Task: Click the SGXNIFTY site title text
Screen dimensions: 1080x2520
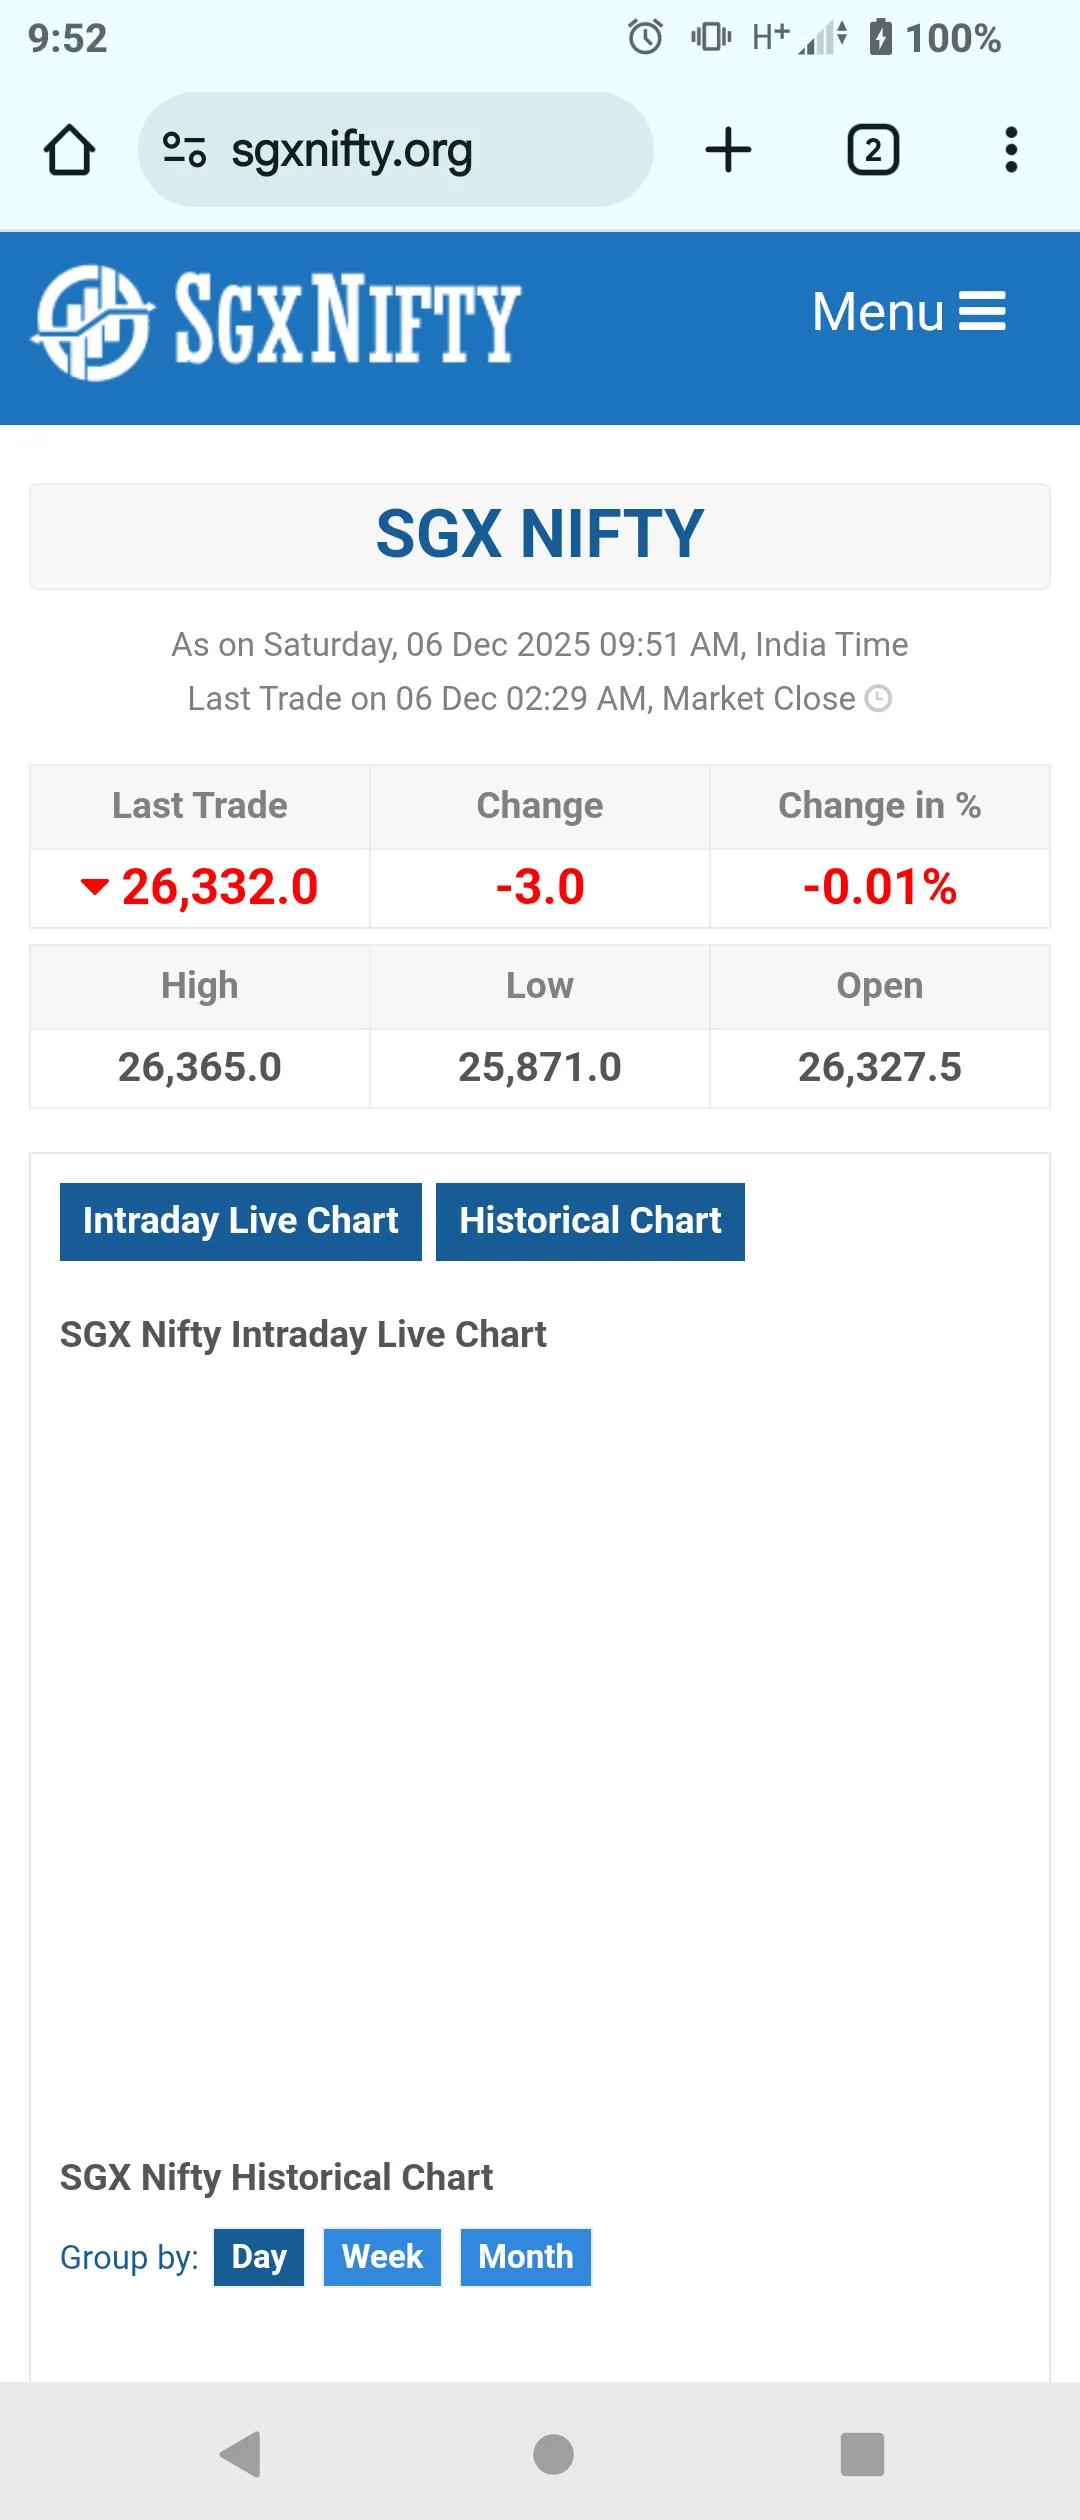Action: coord(347,320)
